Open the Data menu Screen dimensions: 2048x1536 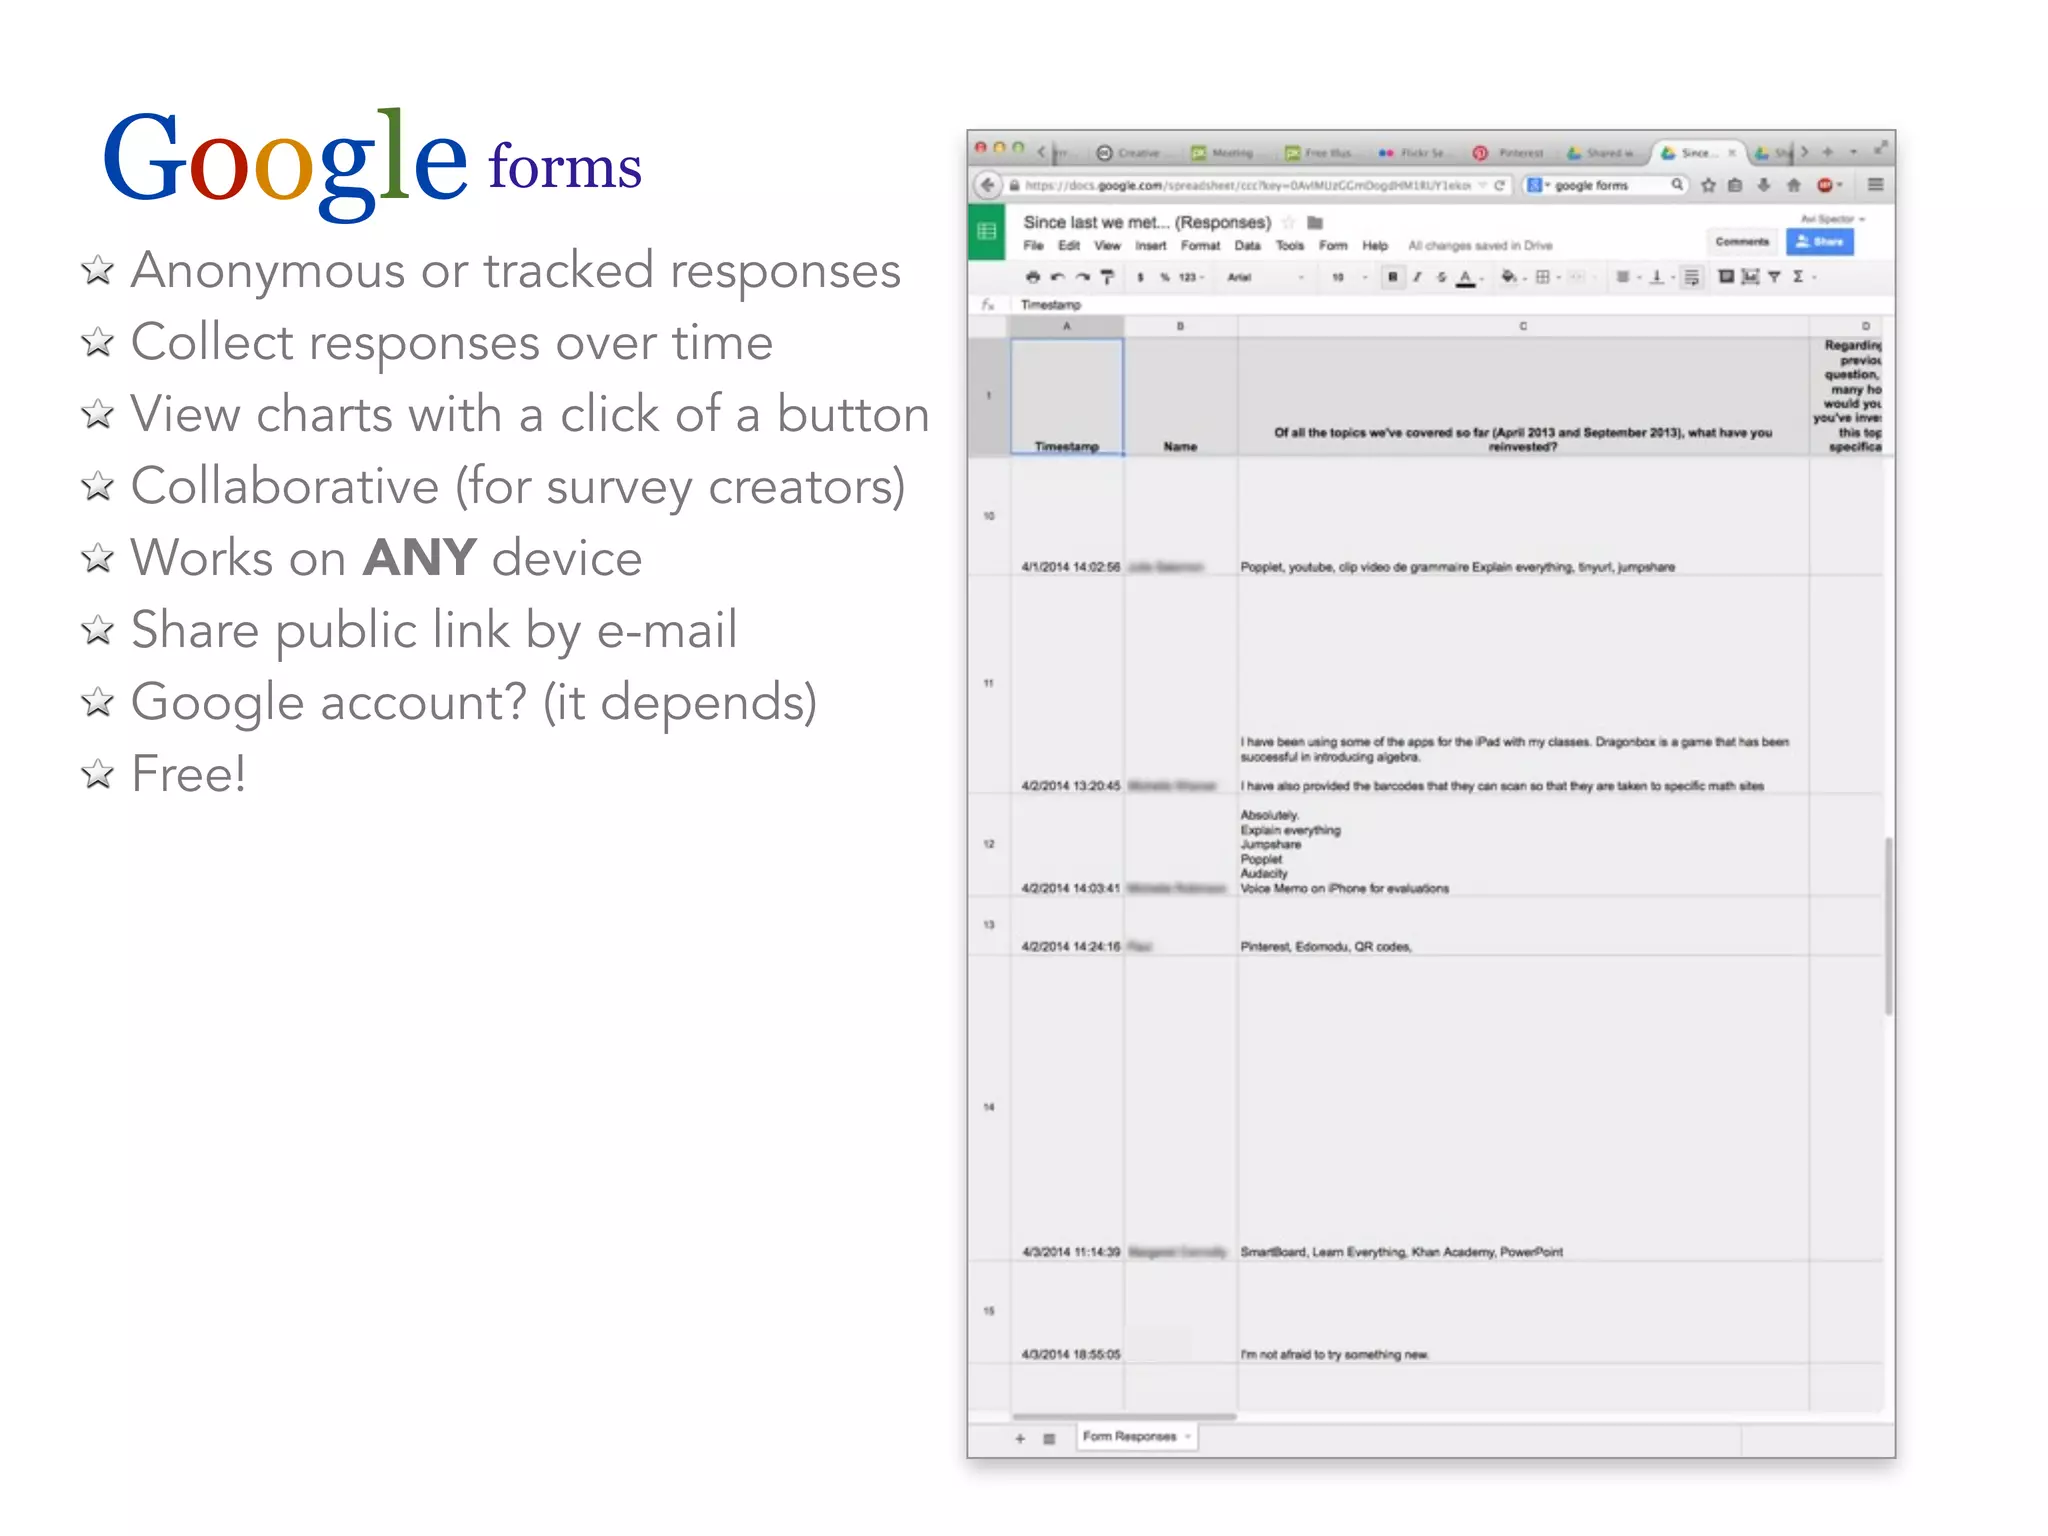(x=1247, y=246)
